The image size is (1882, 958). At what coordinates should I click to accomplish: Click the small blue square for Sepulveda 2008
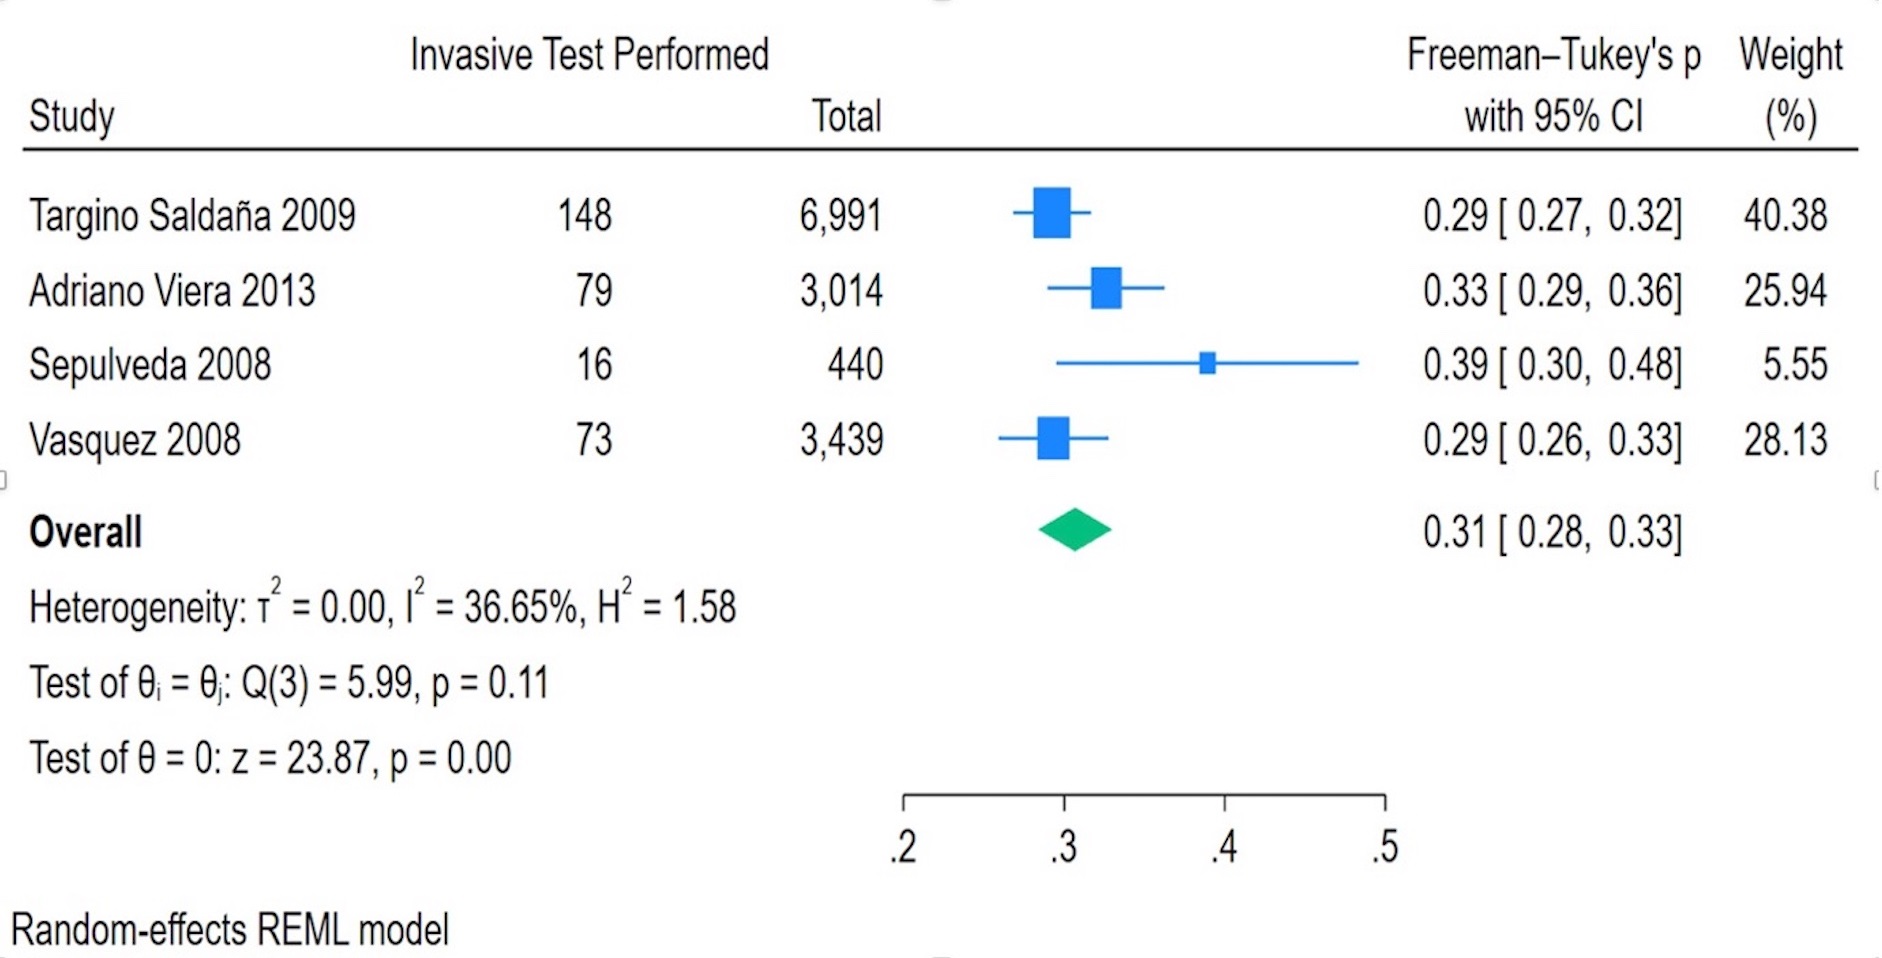pyautogui.click(x=1207, y=363)
